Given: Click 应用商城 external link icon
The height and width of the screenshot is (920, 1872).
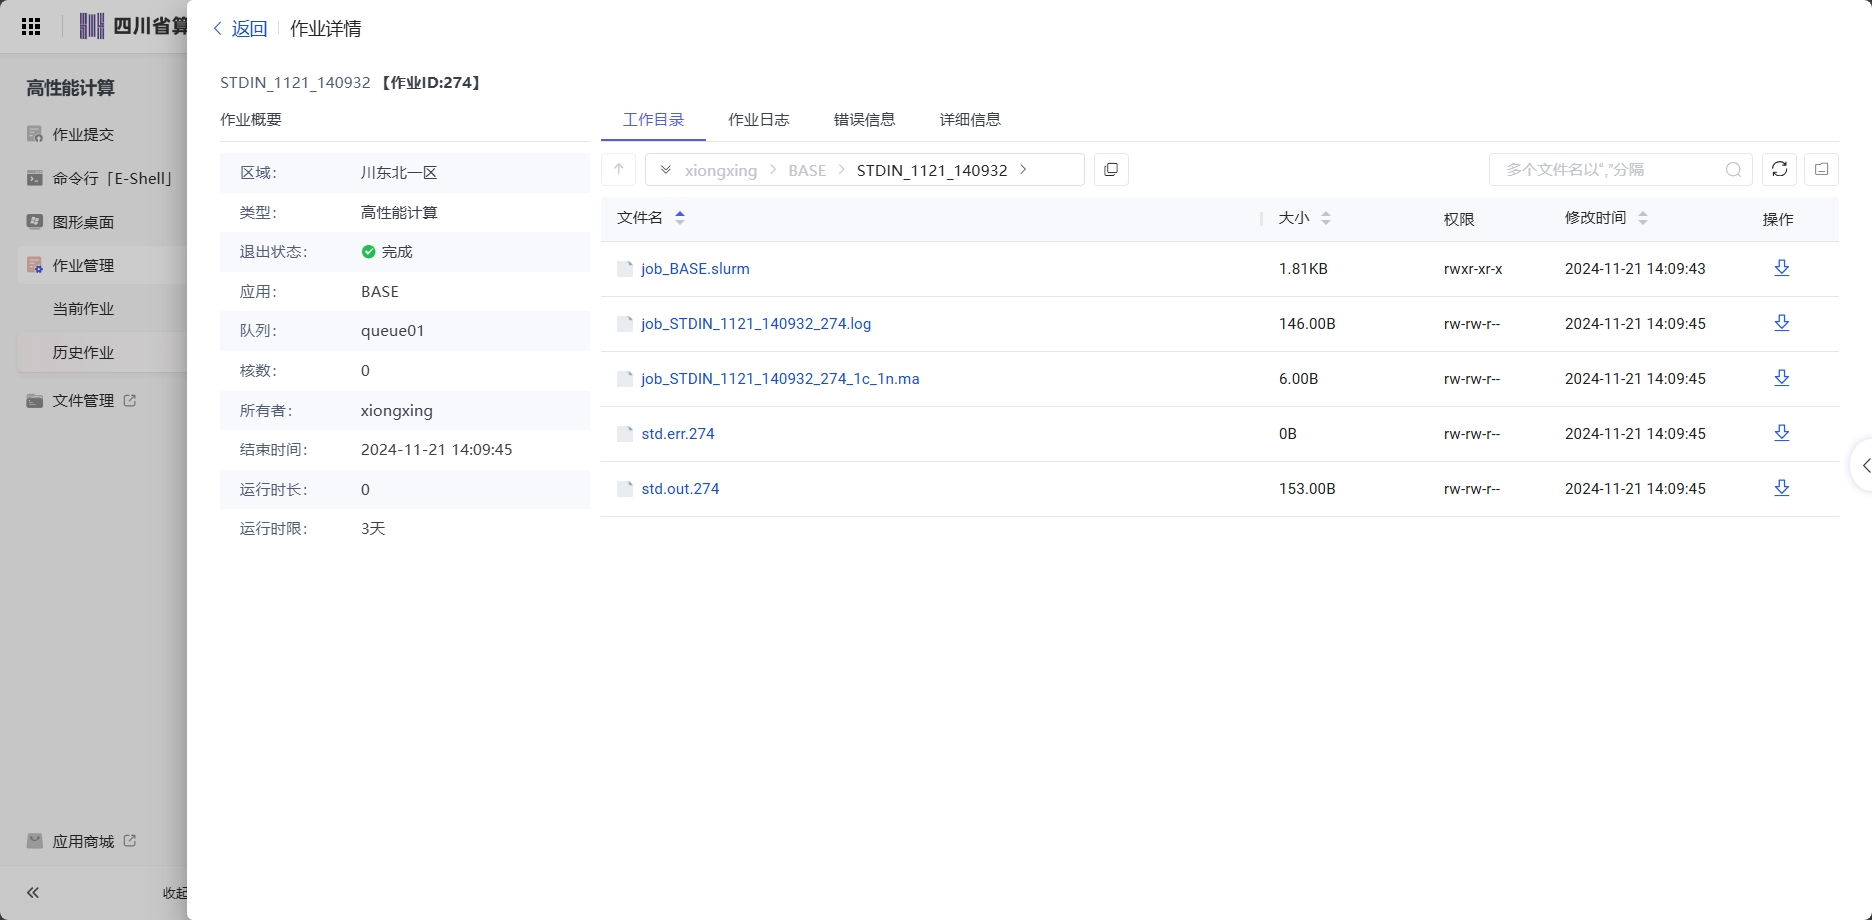Looking at the screenshot, I should click(130, 841).
